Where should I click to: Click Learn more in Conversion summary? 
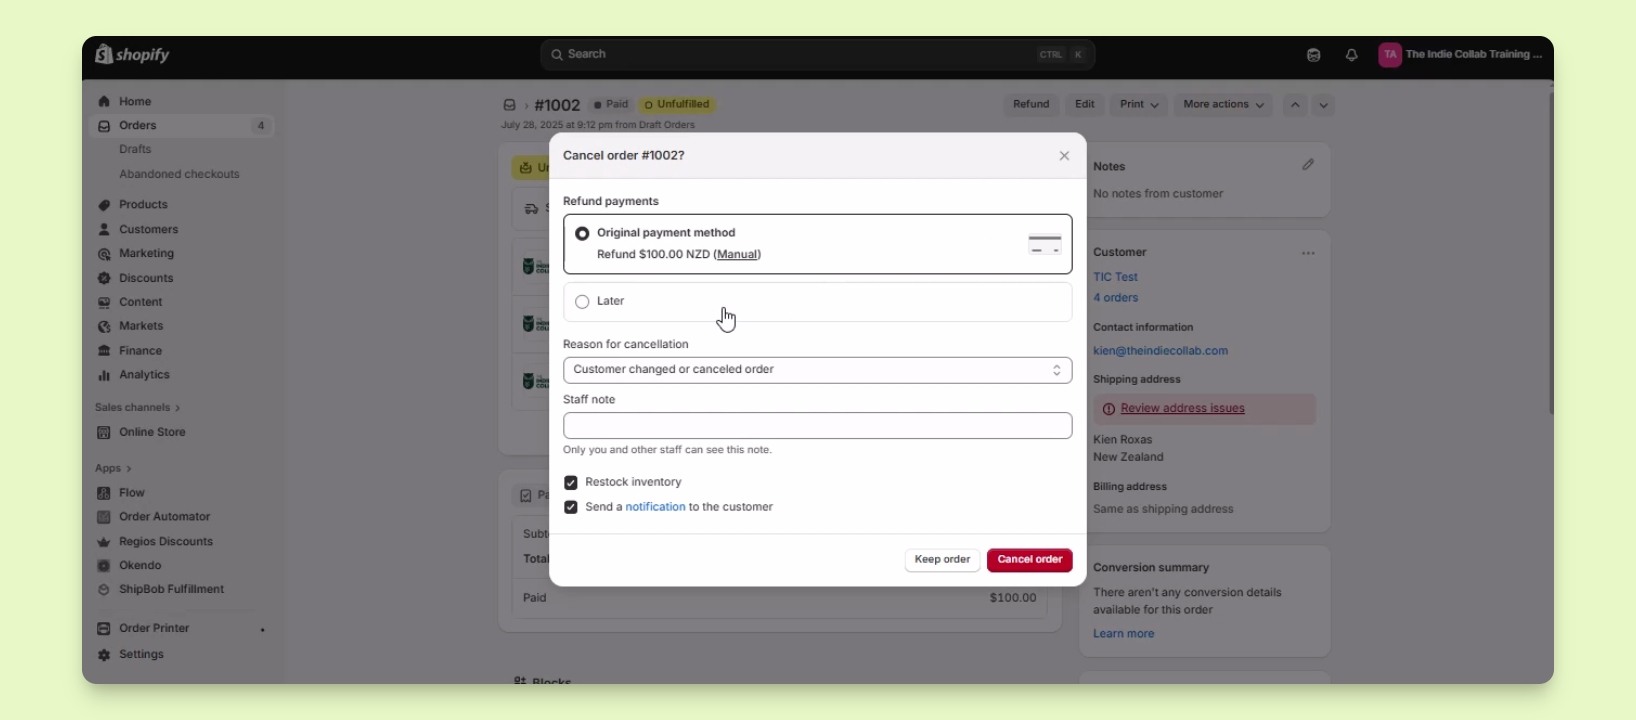(1123, 634)
